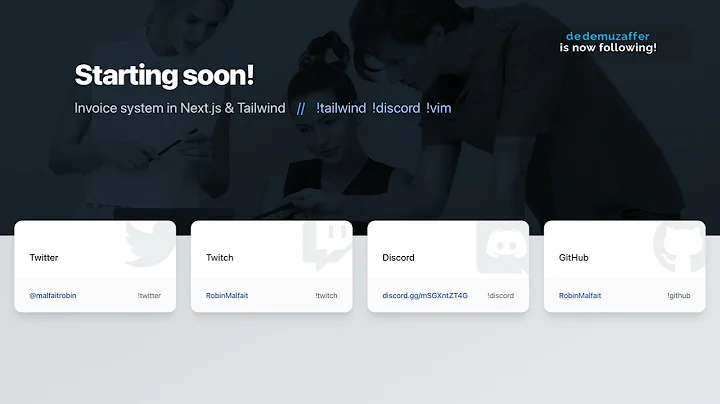The image size is (720, 404).
Task: Click the !twitch command label
Action: (x=326, y=296)
